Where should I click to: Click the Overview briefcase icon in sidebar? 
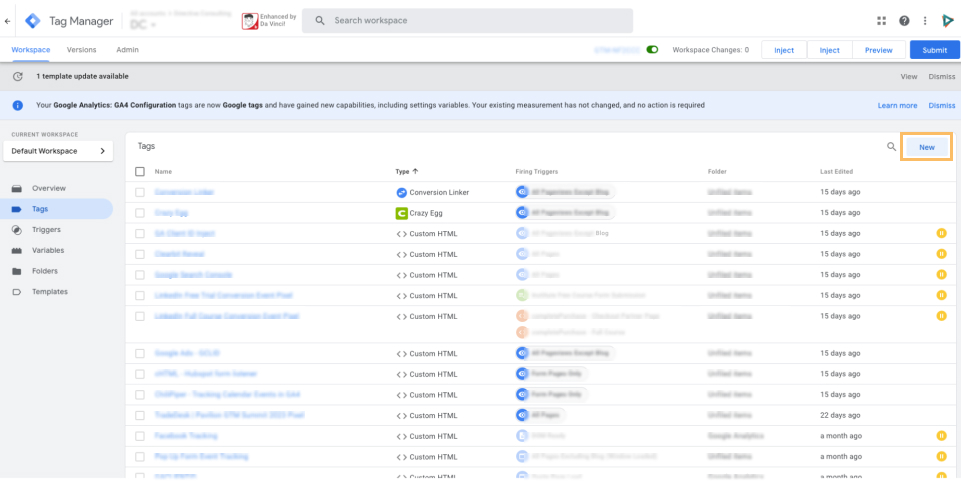pyautogui.click(x=17, y=188)
